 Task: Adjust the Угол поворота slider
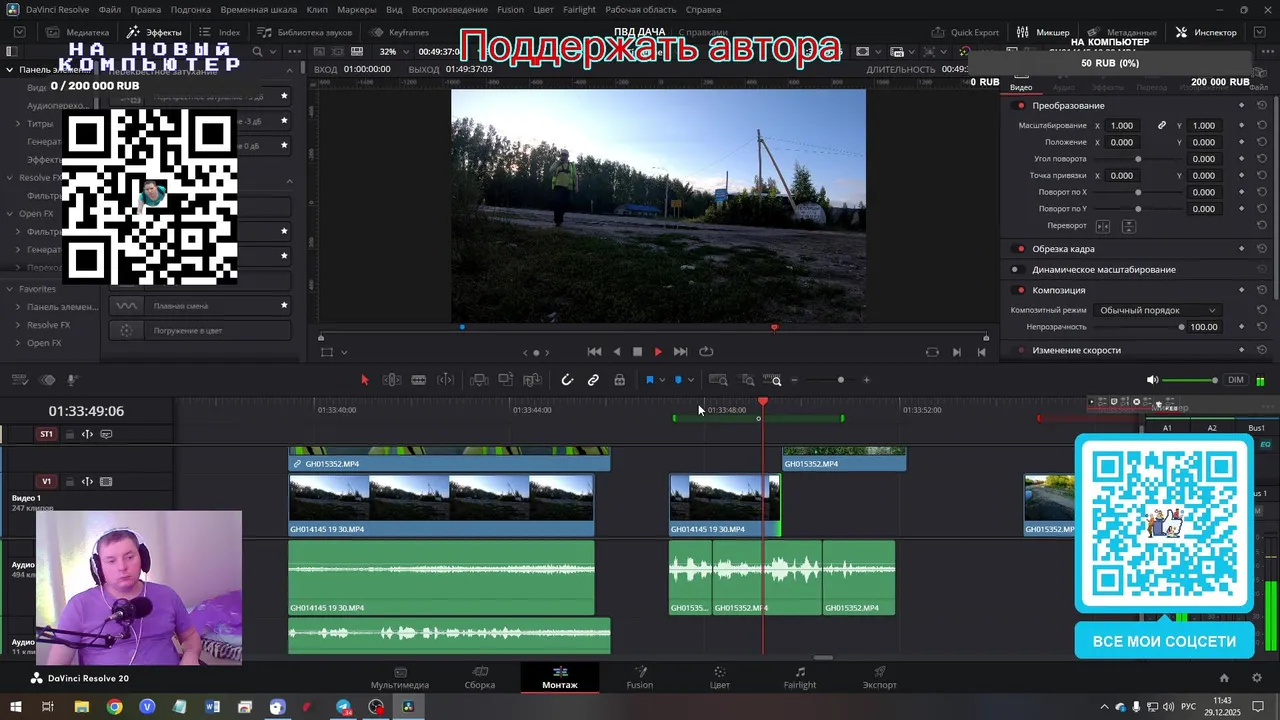[1138, 159]
